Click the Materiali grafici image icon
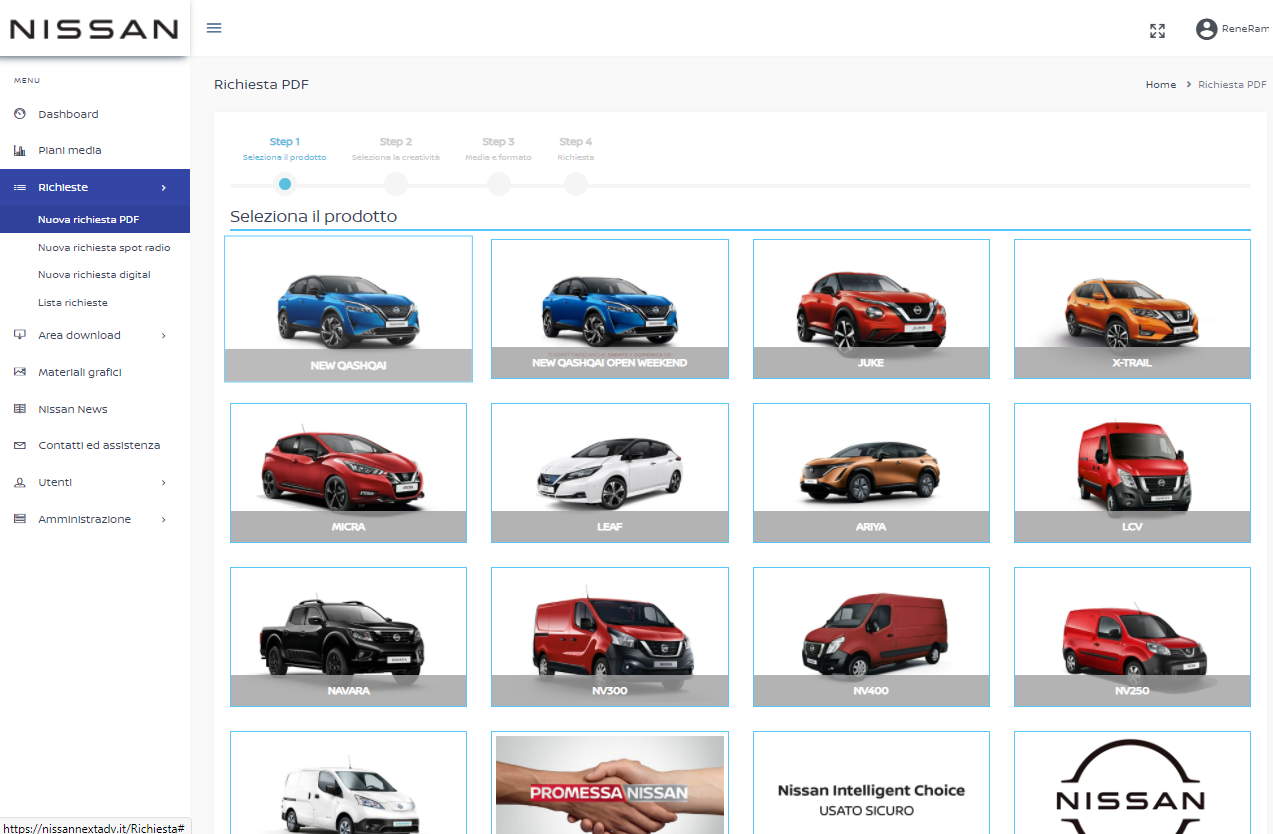 point(19,372)
